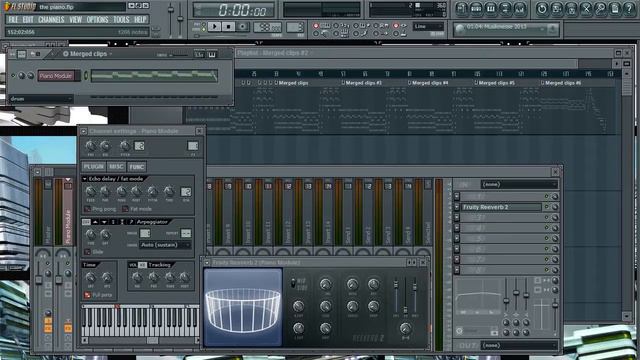
Task: Toggle the Fat mode checkbox
Action: coord(125,209)
